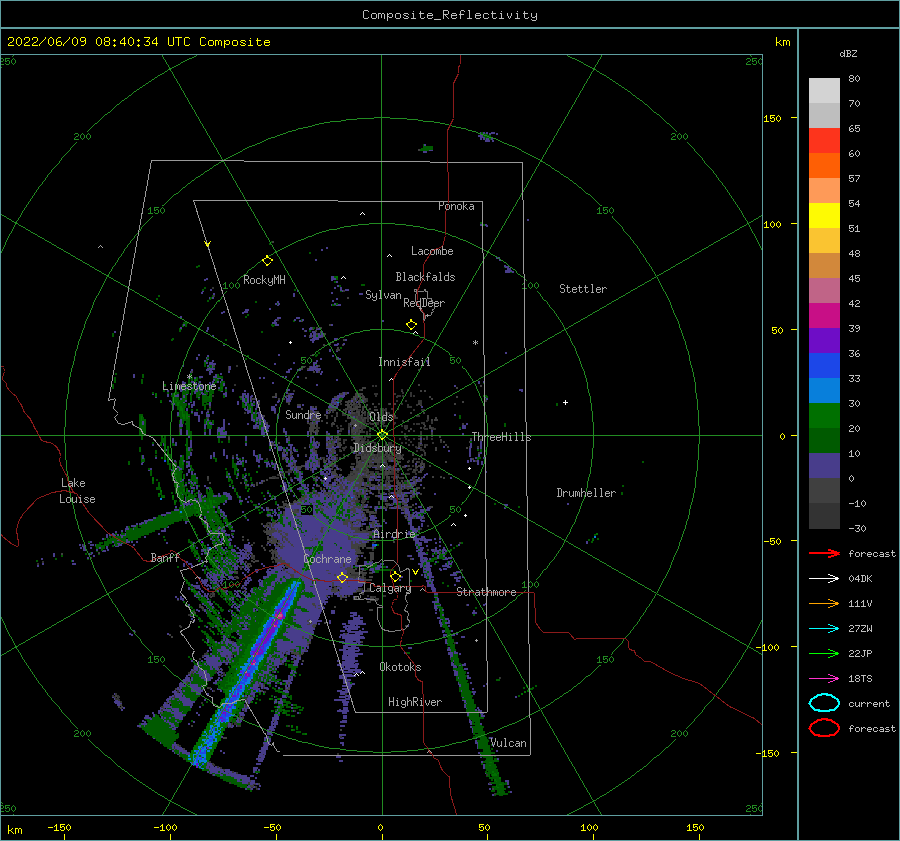This screenshot has height=841, width=900.
Task: Click the magenta 18TS arrow icon
Action: (824, 679)
